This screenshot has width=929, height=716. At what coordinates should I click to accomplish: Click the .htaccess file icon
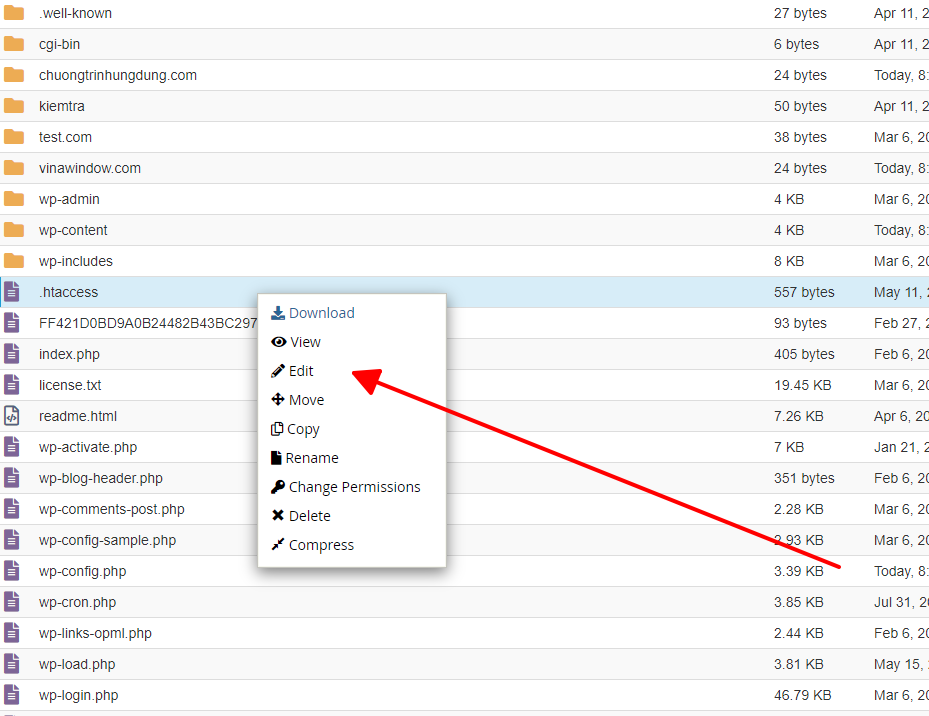[12, 292]
